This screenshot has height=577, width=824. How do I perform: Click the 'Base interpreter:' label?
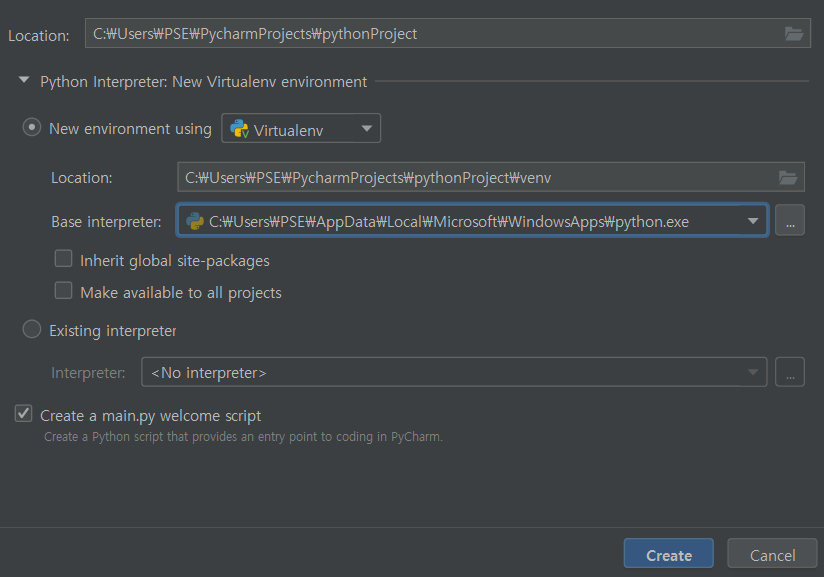pos(106,222)
